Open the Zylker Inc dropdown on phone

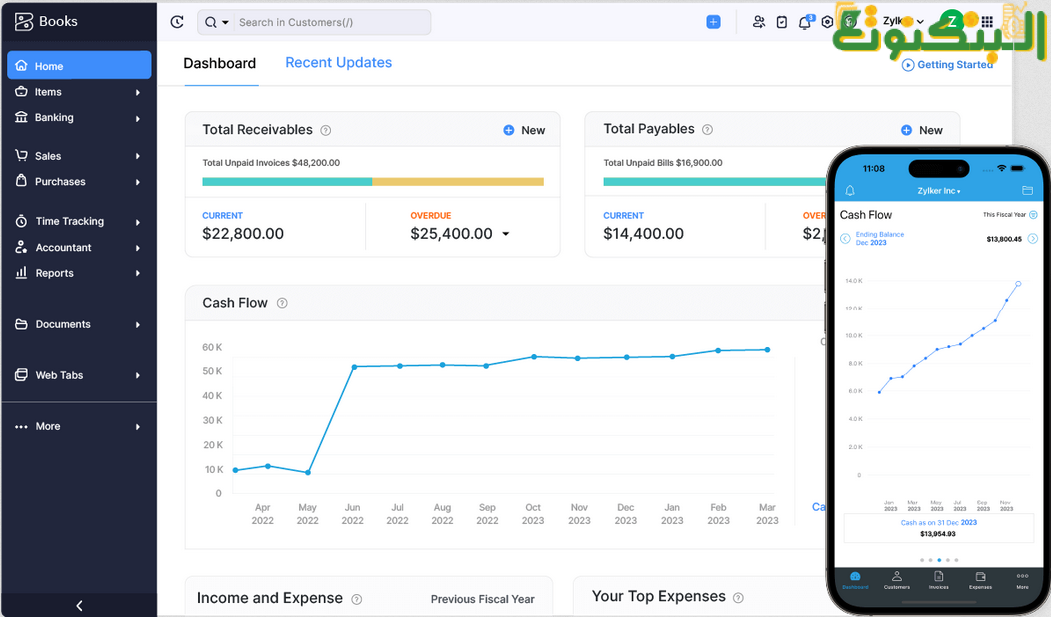click(x=938, y=191)
